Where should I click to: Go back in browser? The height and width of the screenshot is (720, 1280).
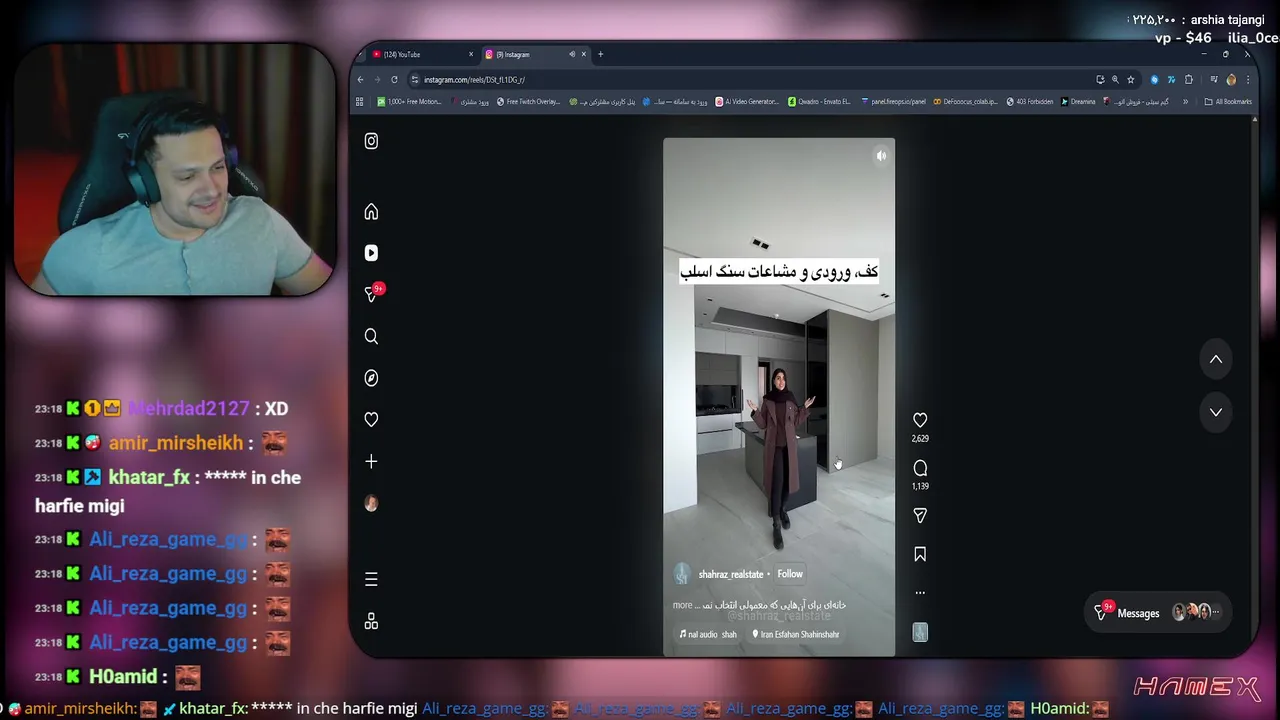click(361, 79)
